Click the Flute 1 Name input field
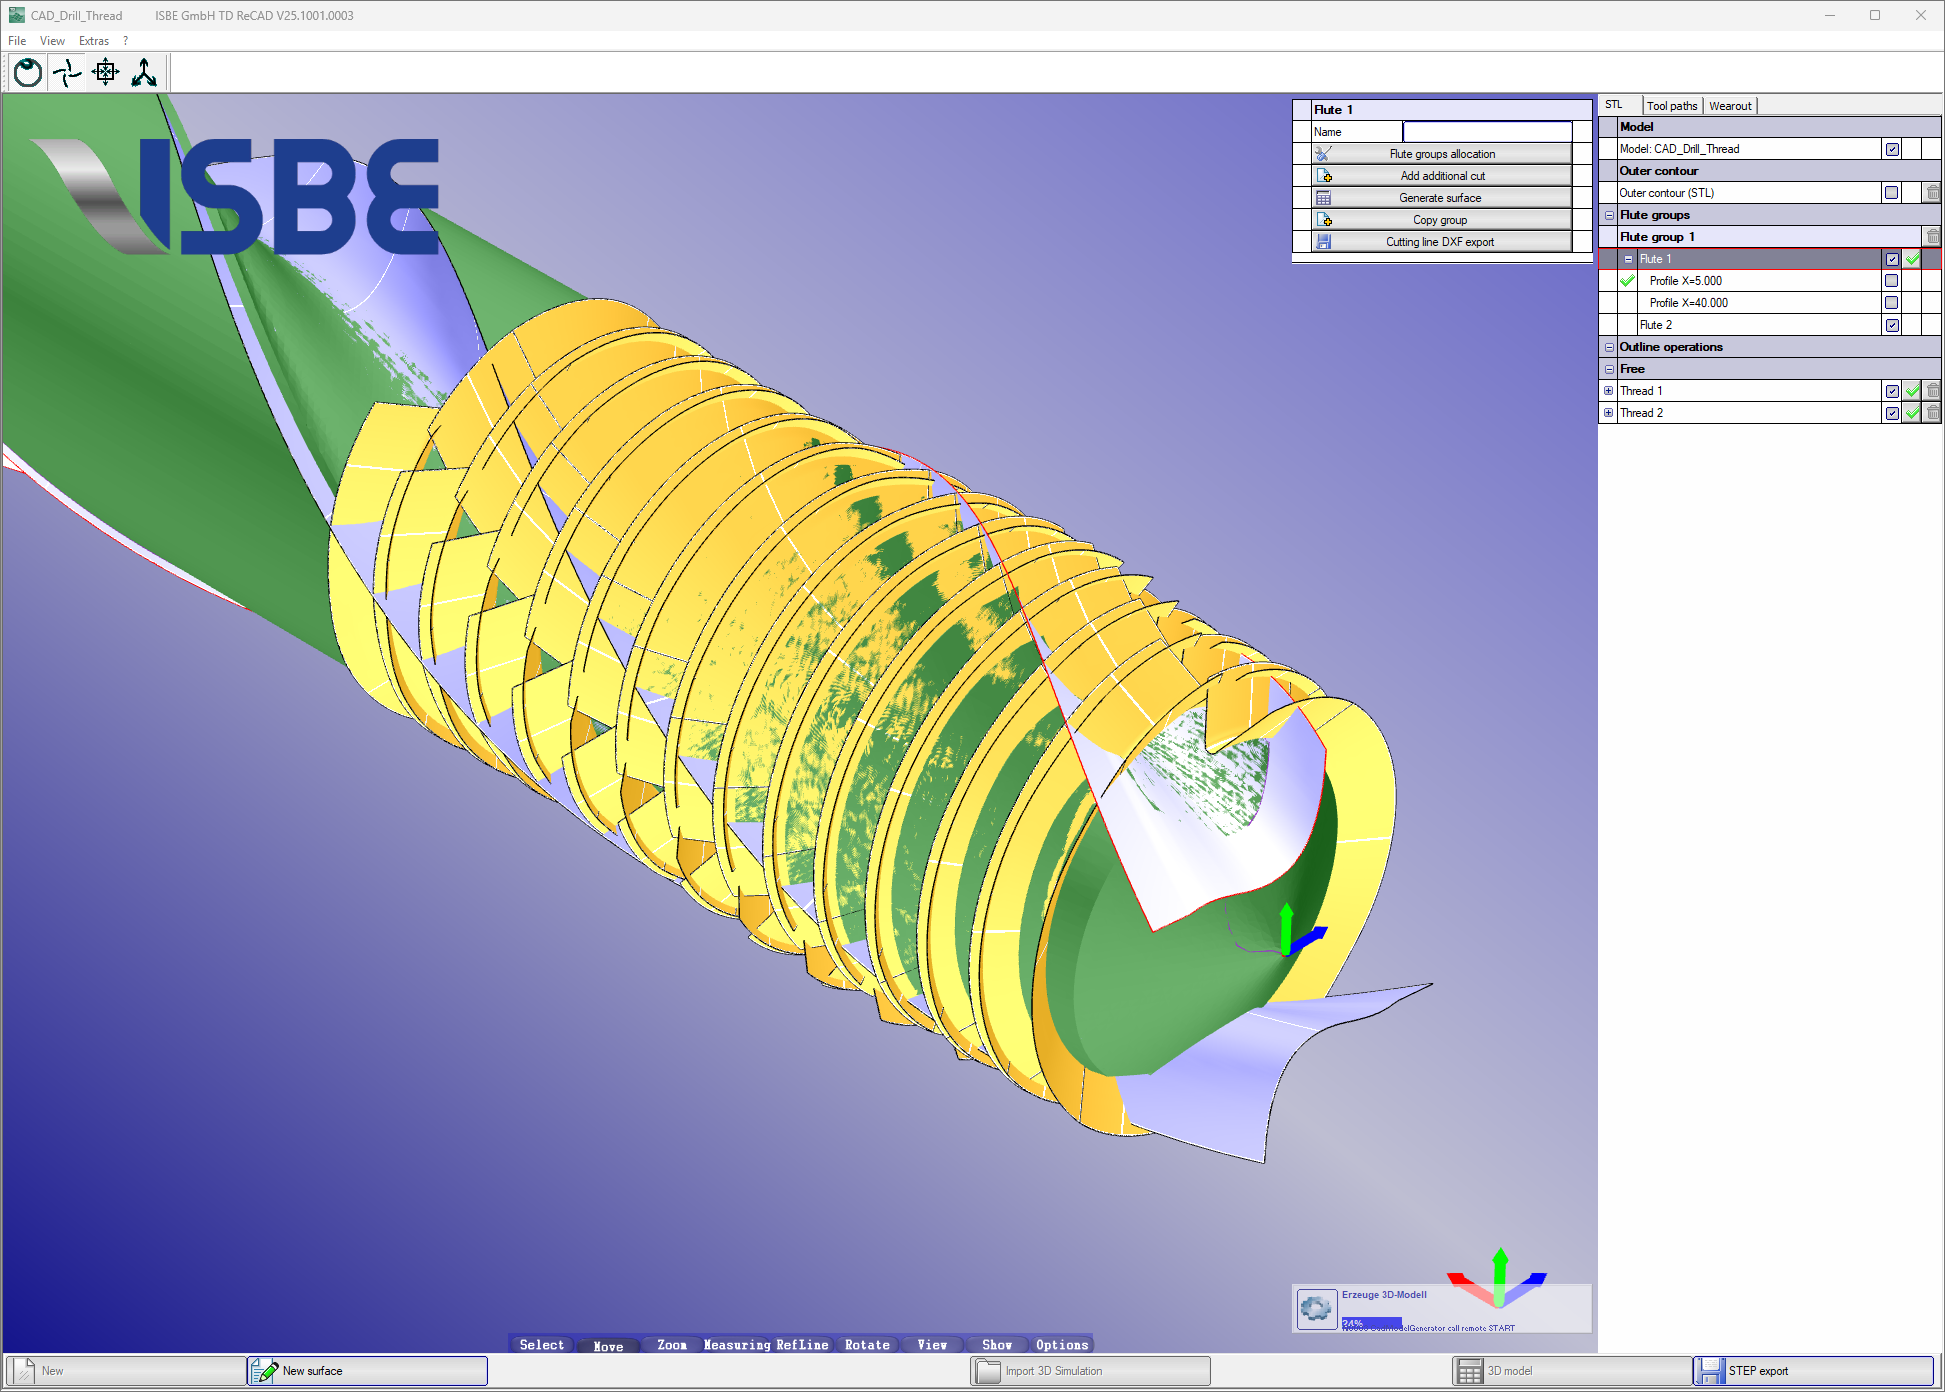The width and height of the screenshot is (1945, 1392). [x=1486, y=132]
